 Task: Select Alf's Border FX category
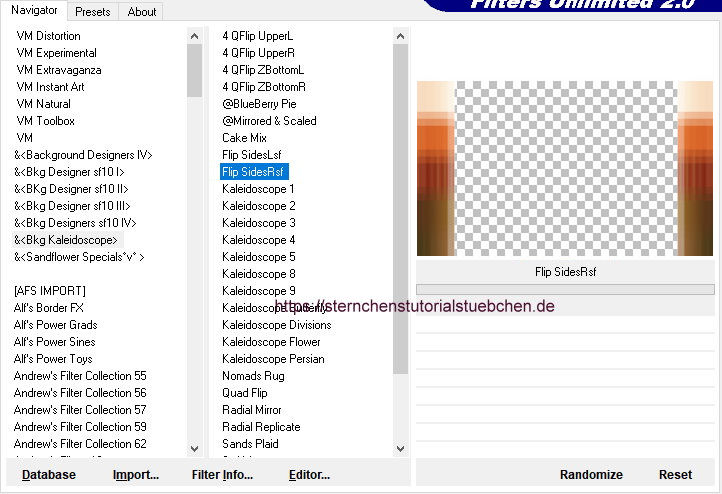click(x=48, y=308)
